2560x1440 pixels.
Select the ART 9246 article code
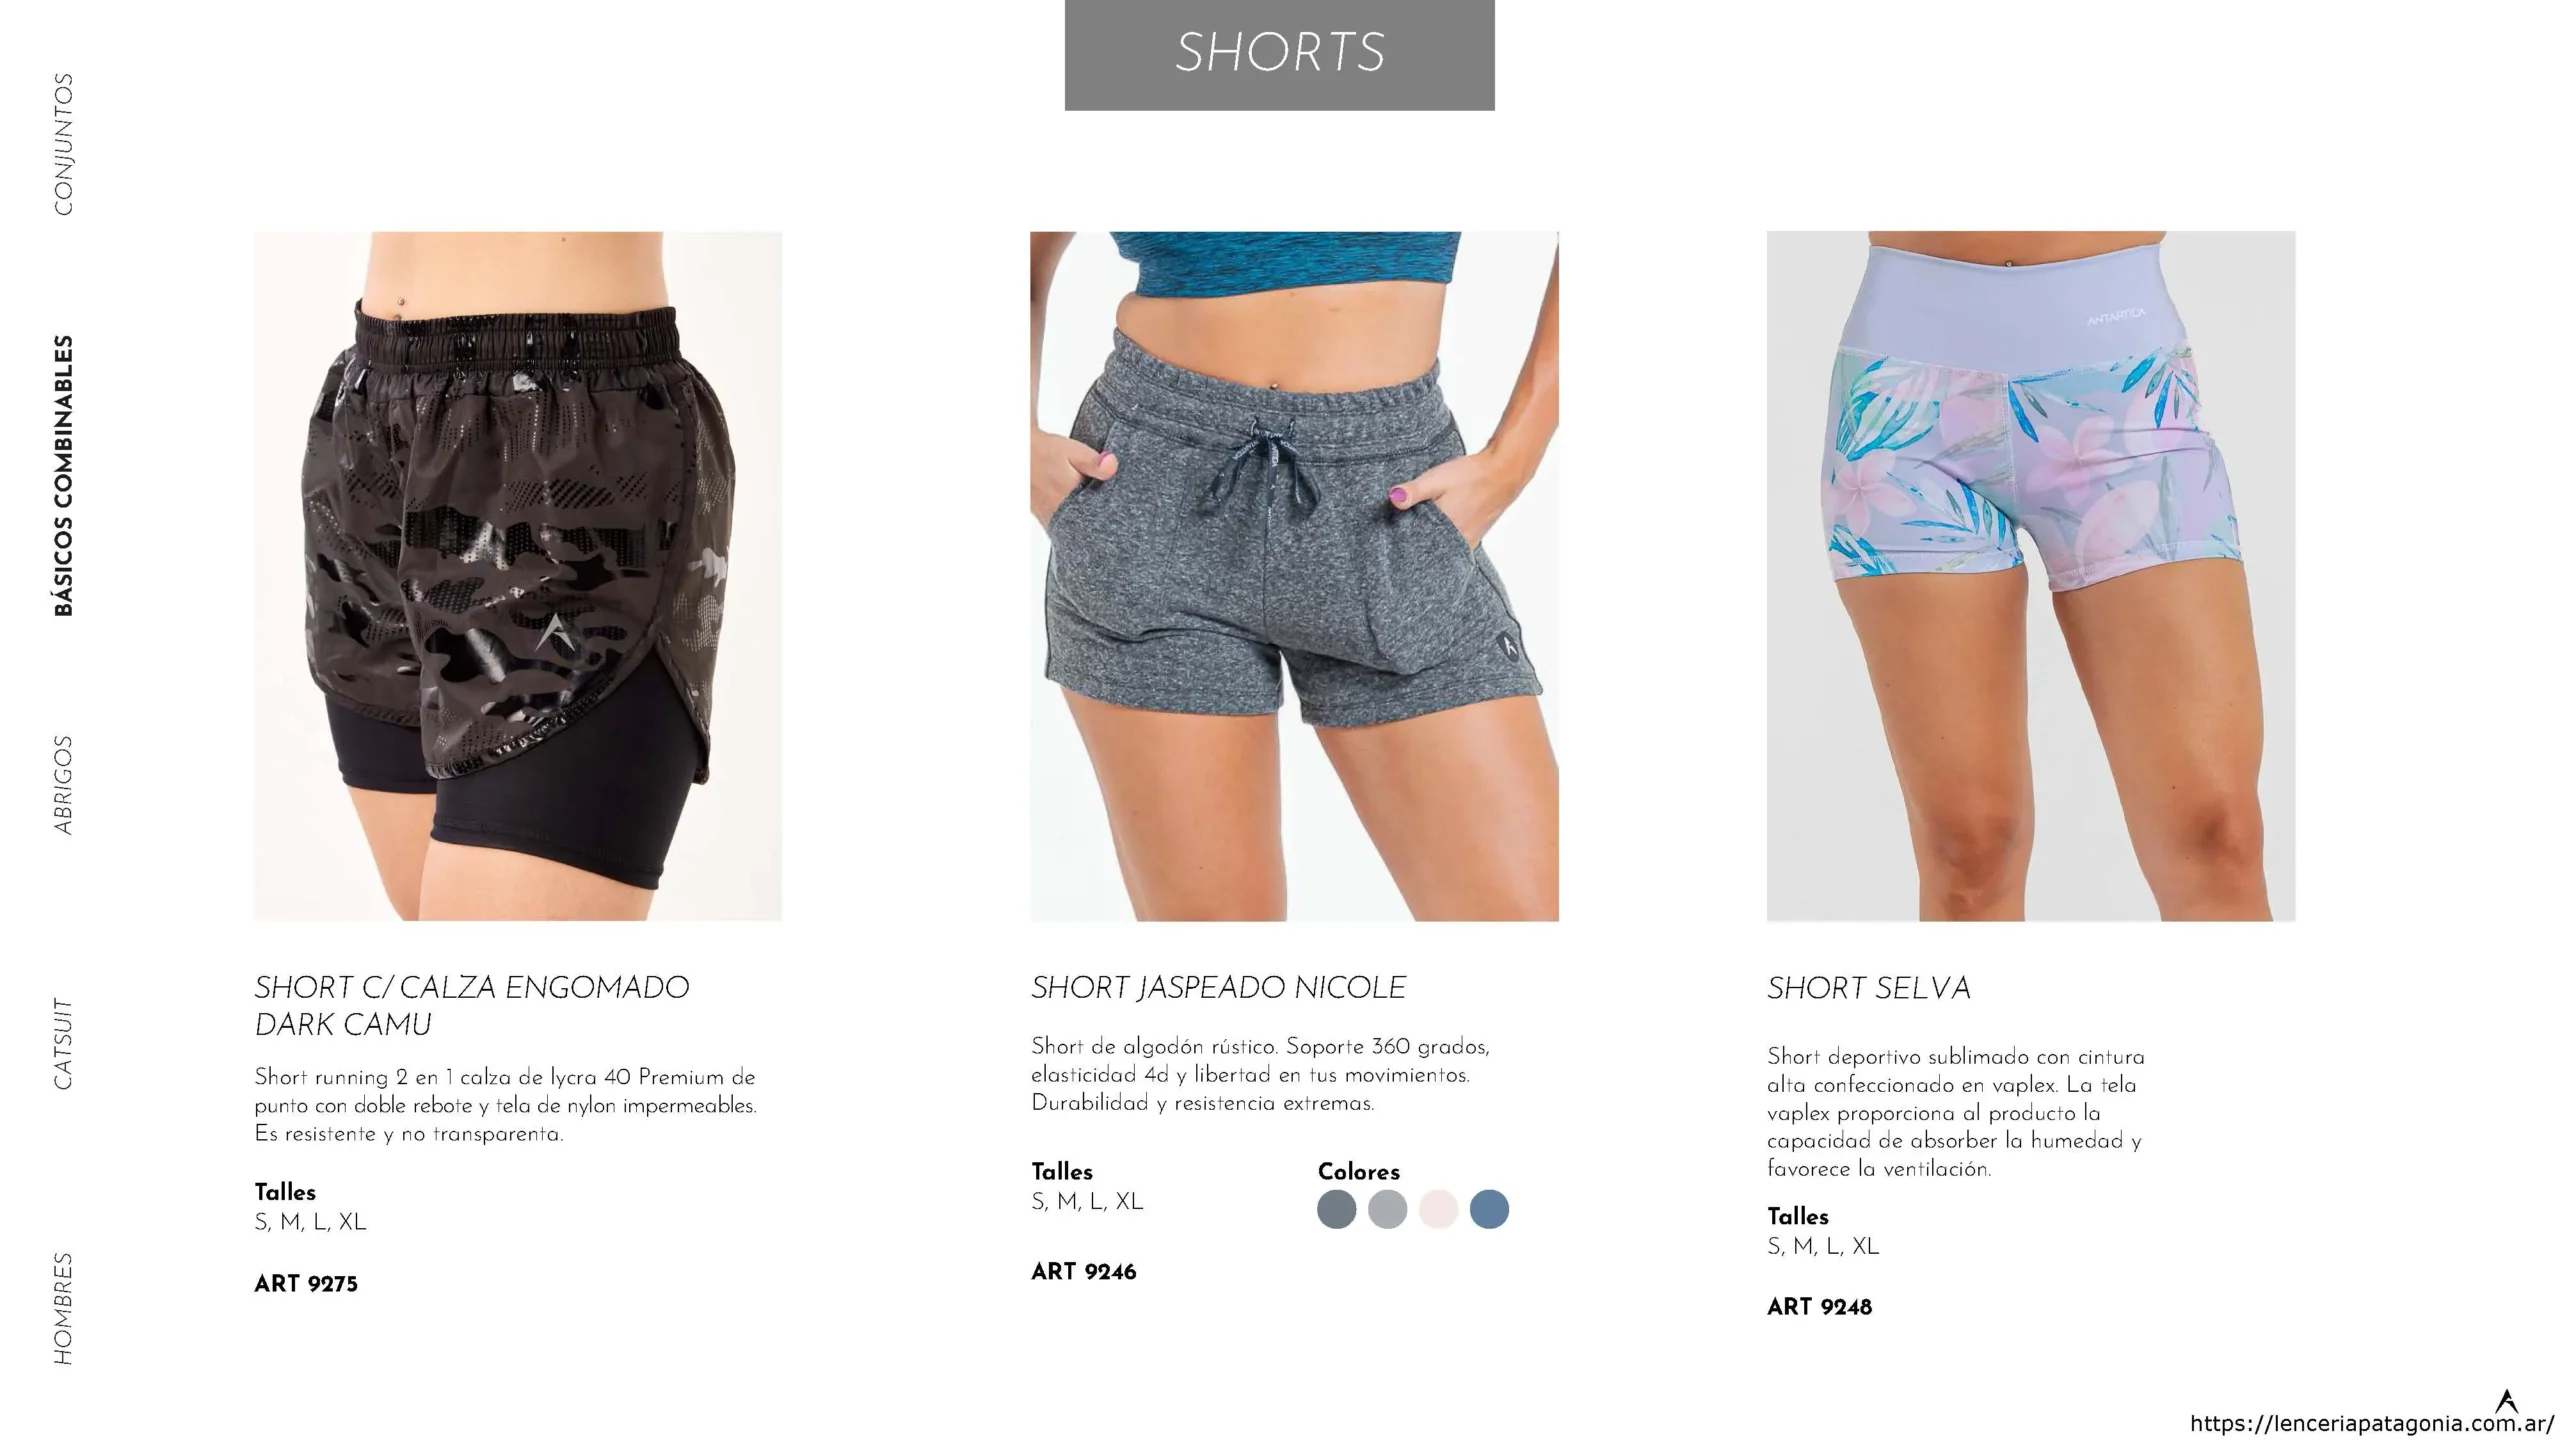[x=1084, y=1272]
